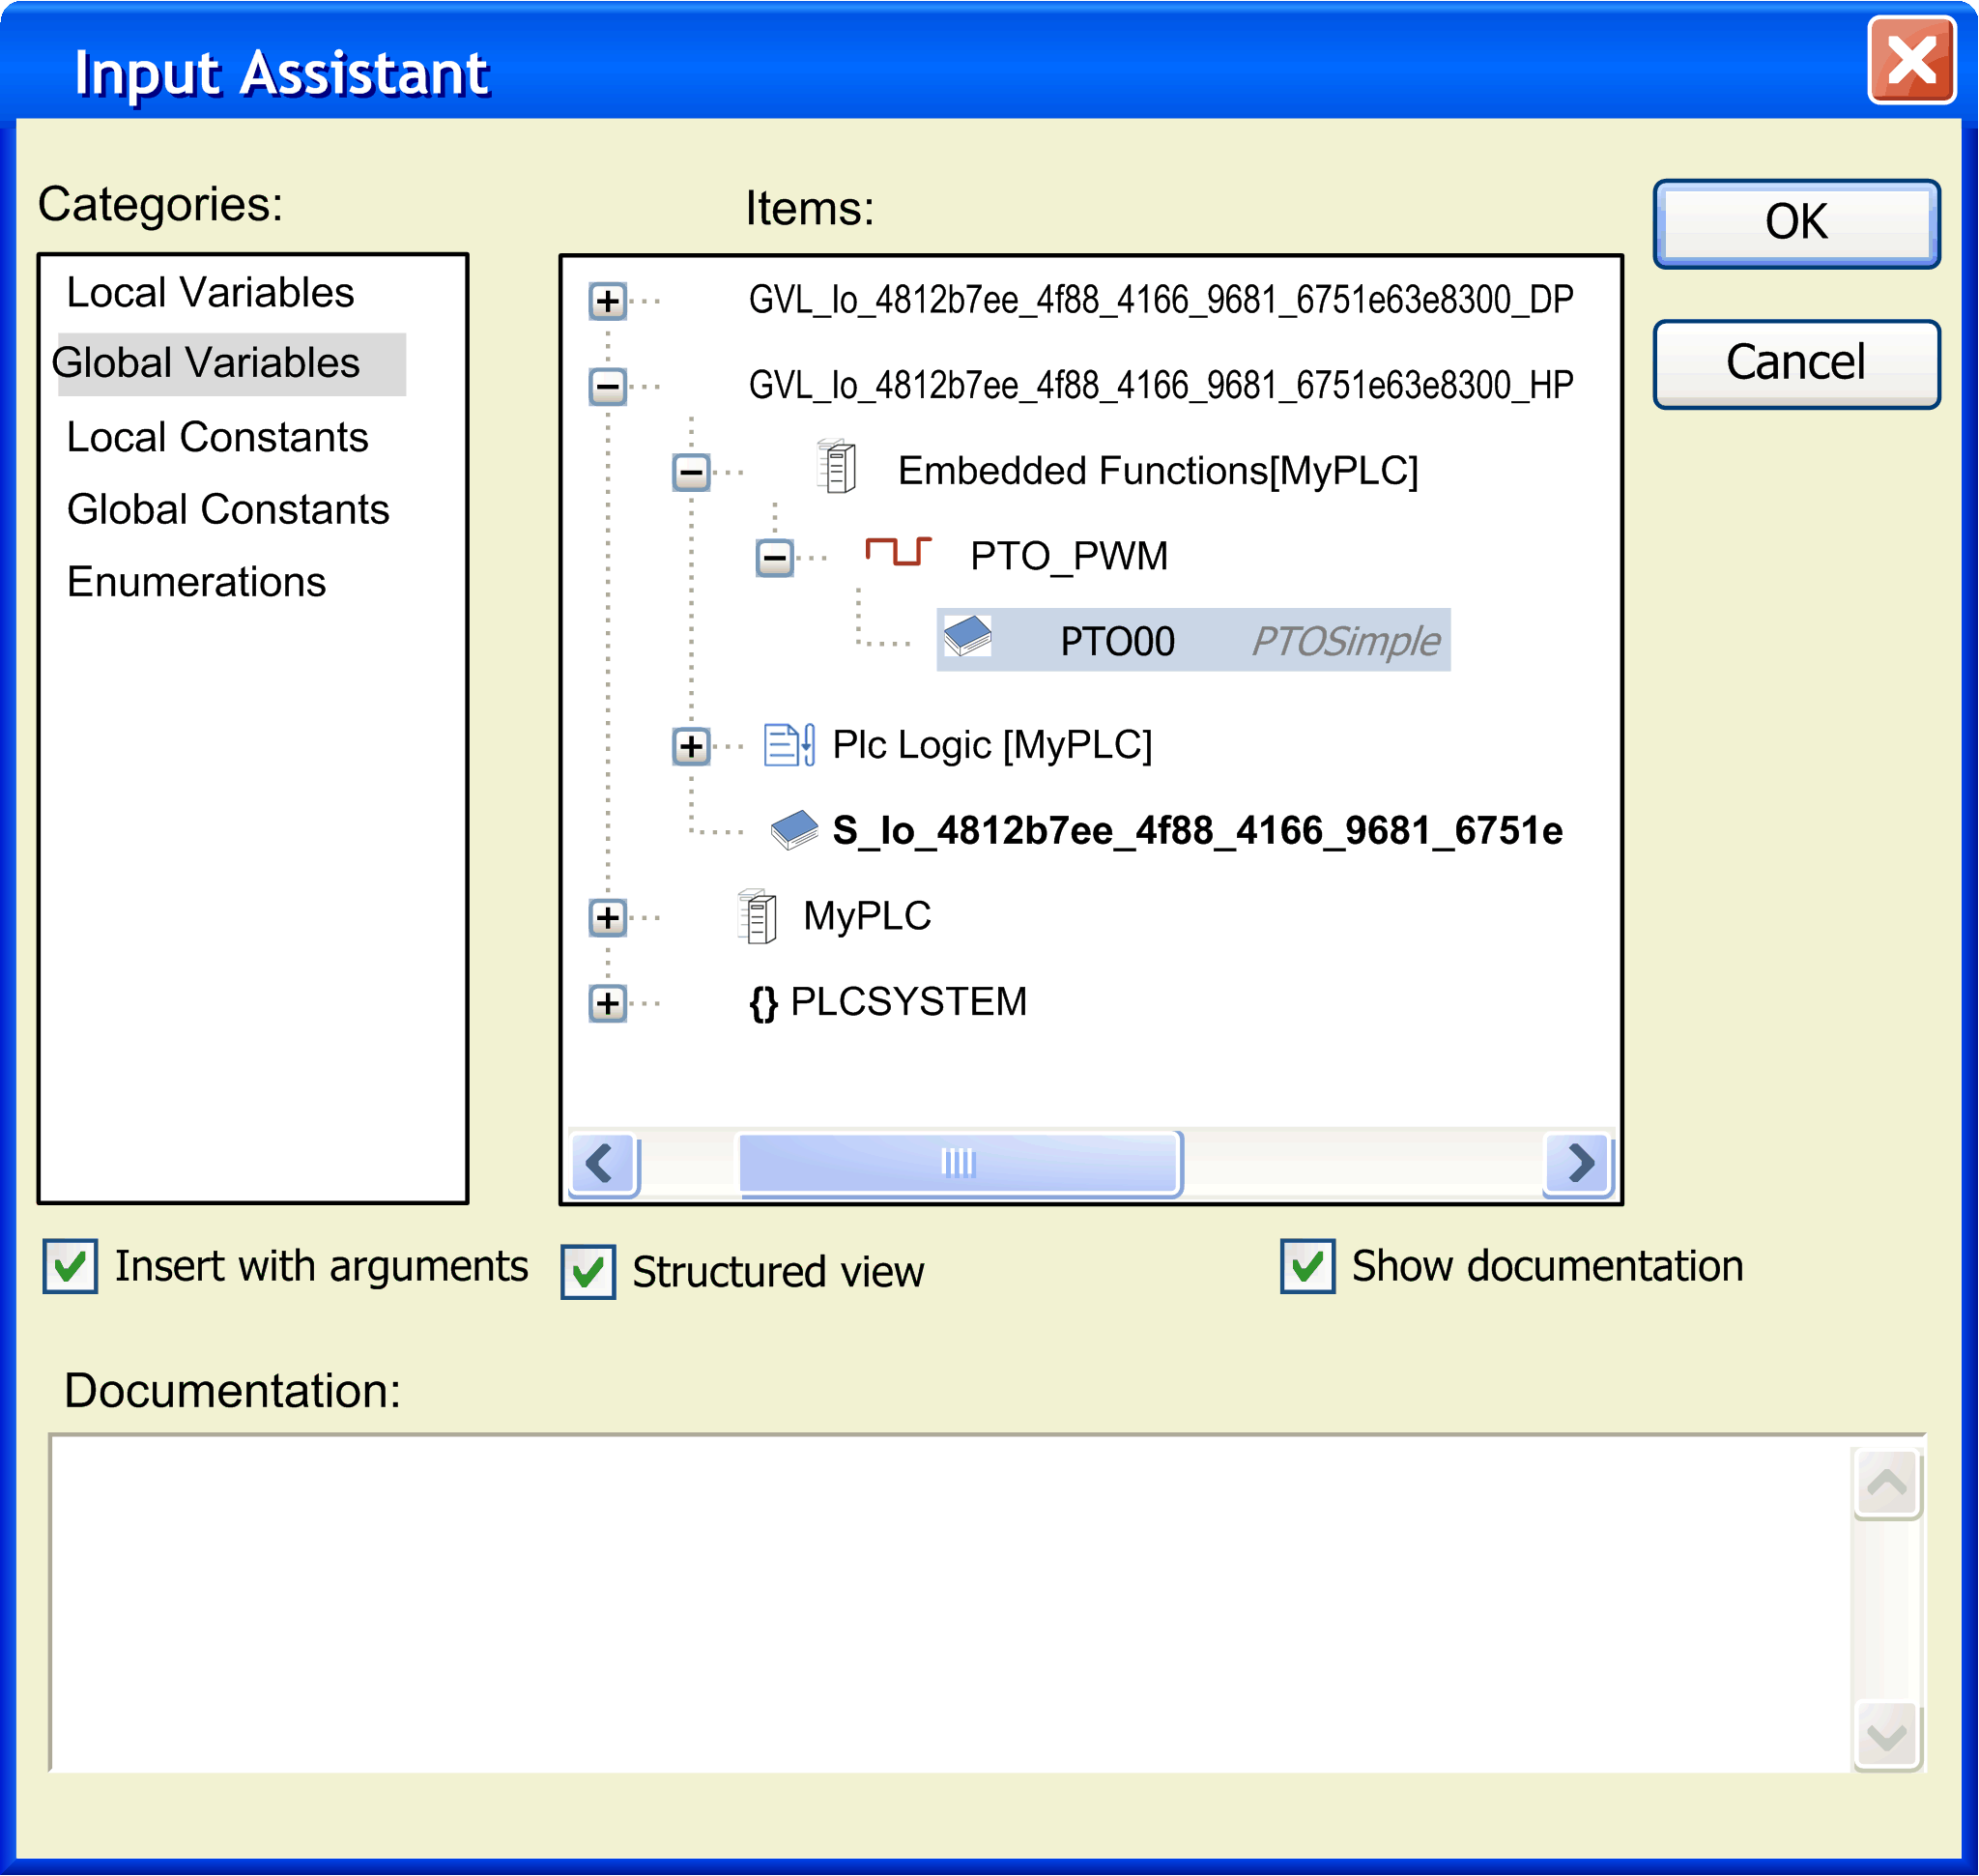Image resolution: width=1979 pixels, height=1876 pixels.
Task: Expand the GVL_Io DP node
Action: click(x=608, y=301)
